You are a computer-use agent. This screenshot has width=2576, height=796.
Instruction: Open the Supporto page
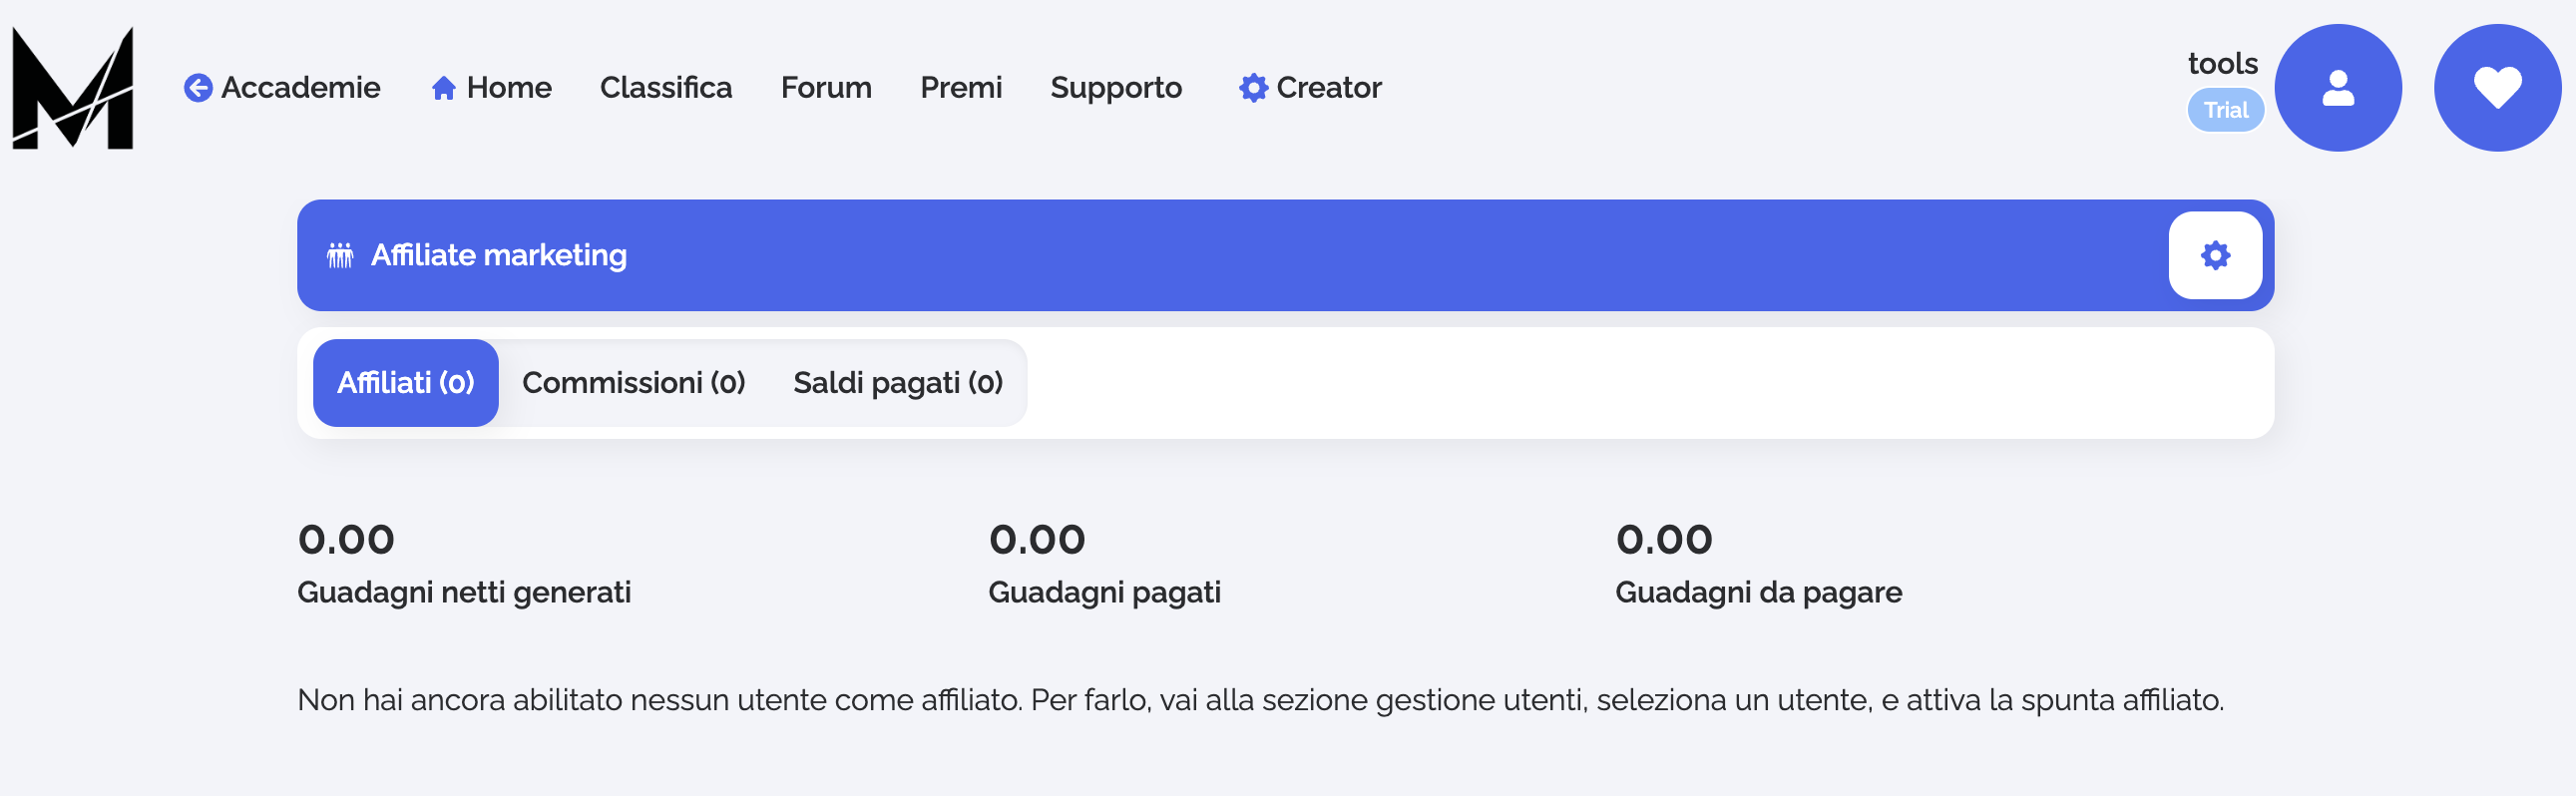pyautogui.click(x=1115, y=88)
